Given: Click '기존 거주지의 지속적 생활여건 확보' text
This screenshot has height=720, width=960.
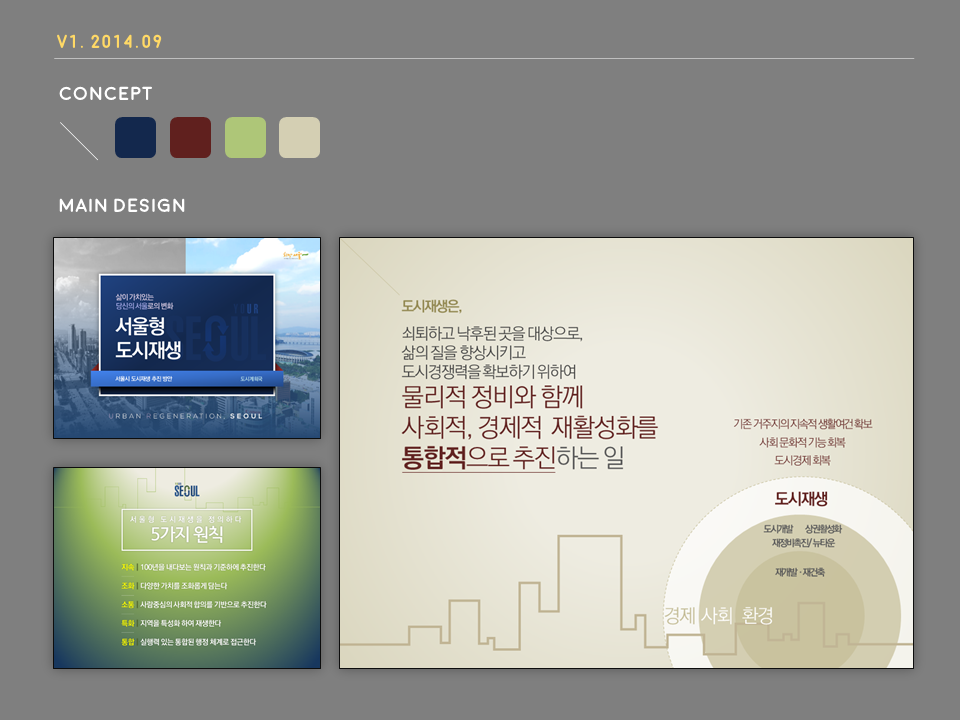Looking at the screenshot, I should (x=803, y=424).
